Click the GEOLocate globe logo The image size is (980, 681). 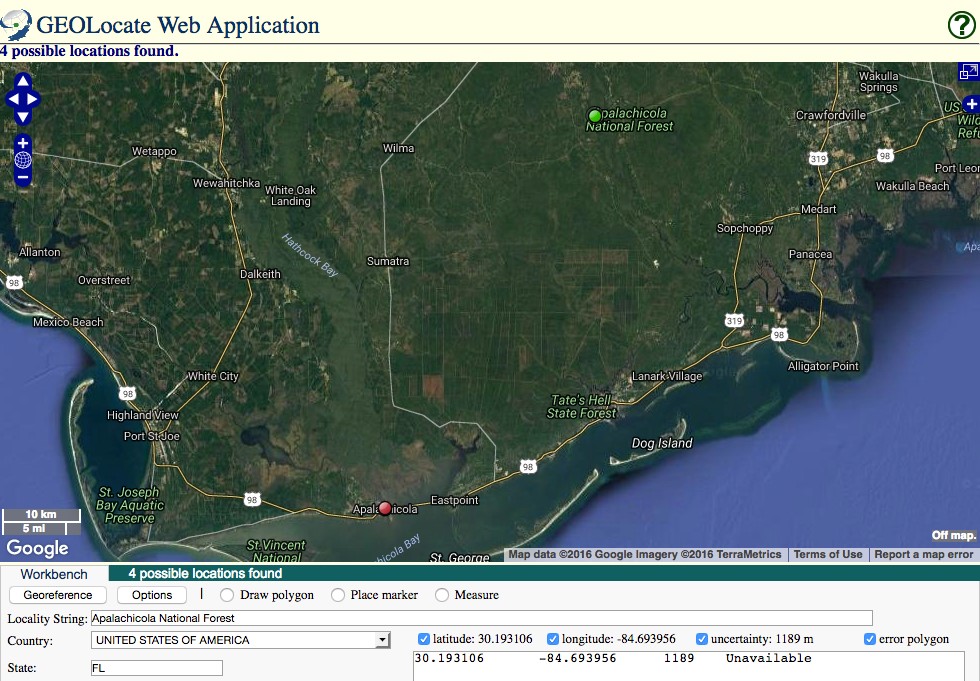16,25
